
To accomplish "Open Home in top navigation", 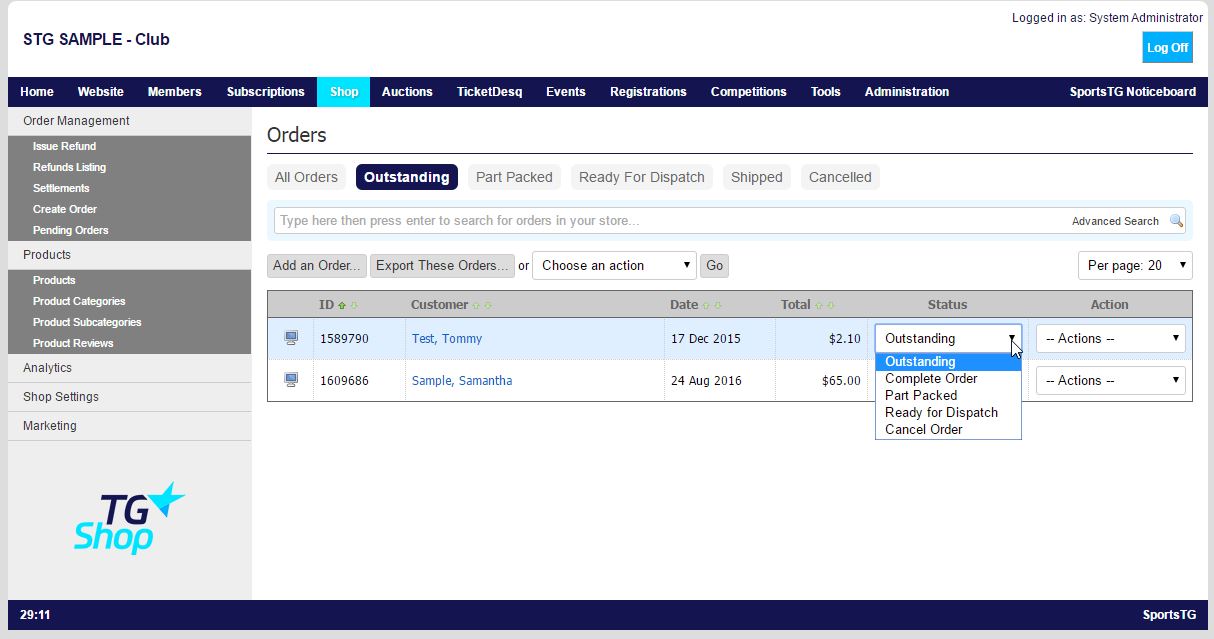I will (x=37, y=92).
